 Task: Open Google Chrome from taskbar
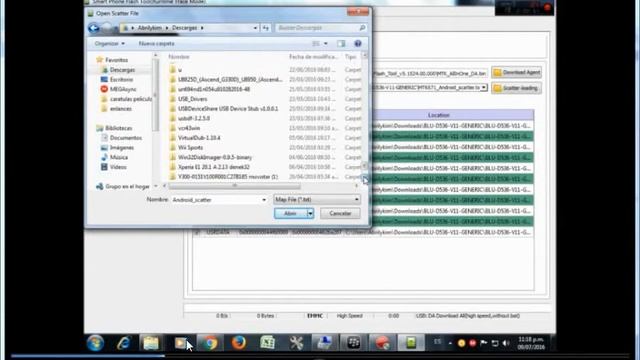click(x=210, y=343)
